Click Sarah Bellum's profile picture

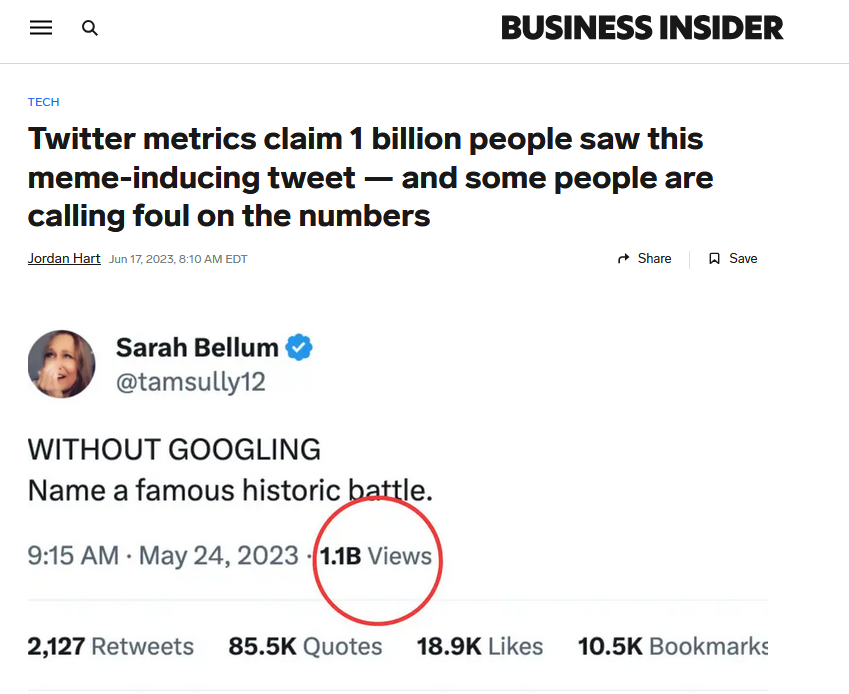point(62,364)
